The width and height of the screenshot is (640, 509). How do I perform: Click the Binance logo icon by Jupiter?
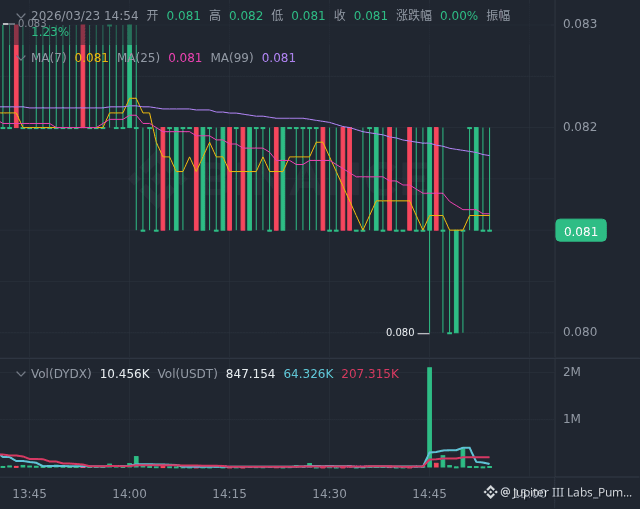coord(490,492)
